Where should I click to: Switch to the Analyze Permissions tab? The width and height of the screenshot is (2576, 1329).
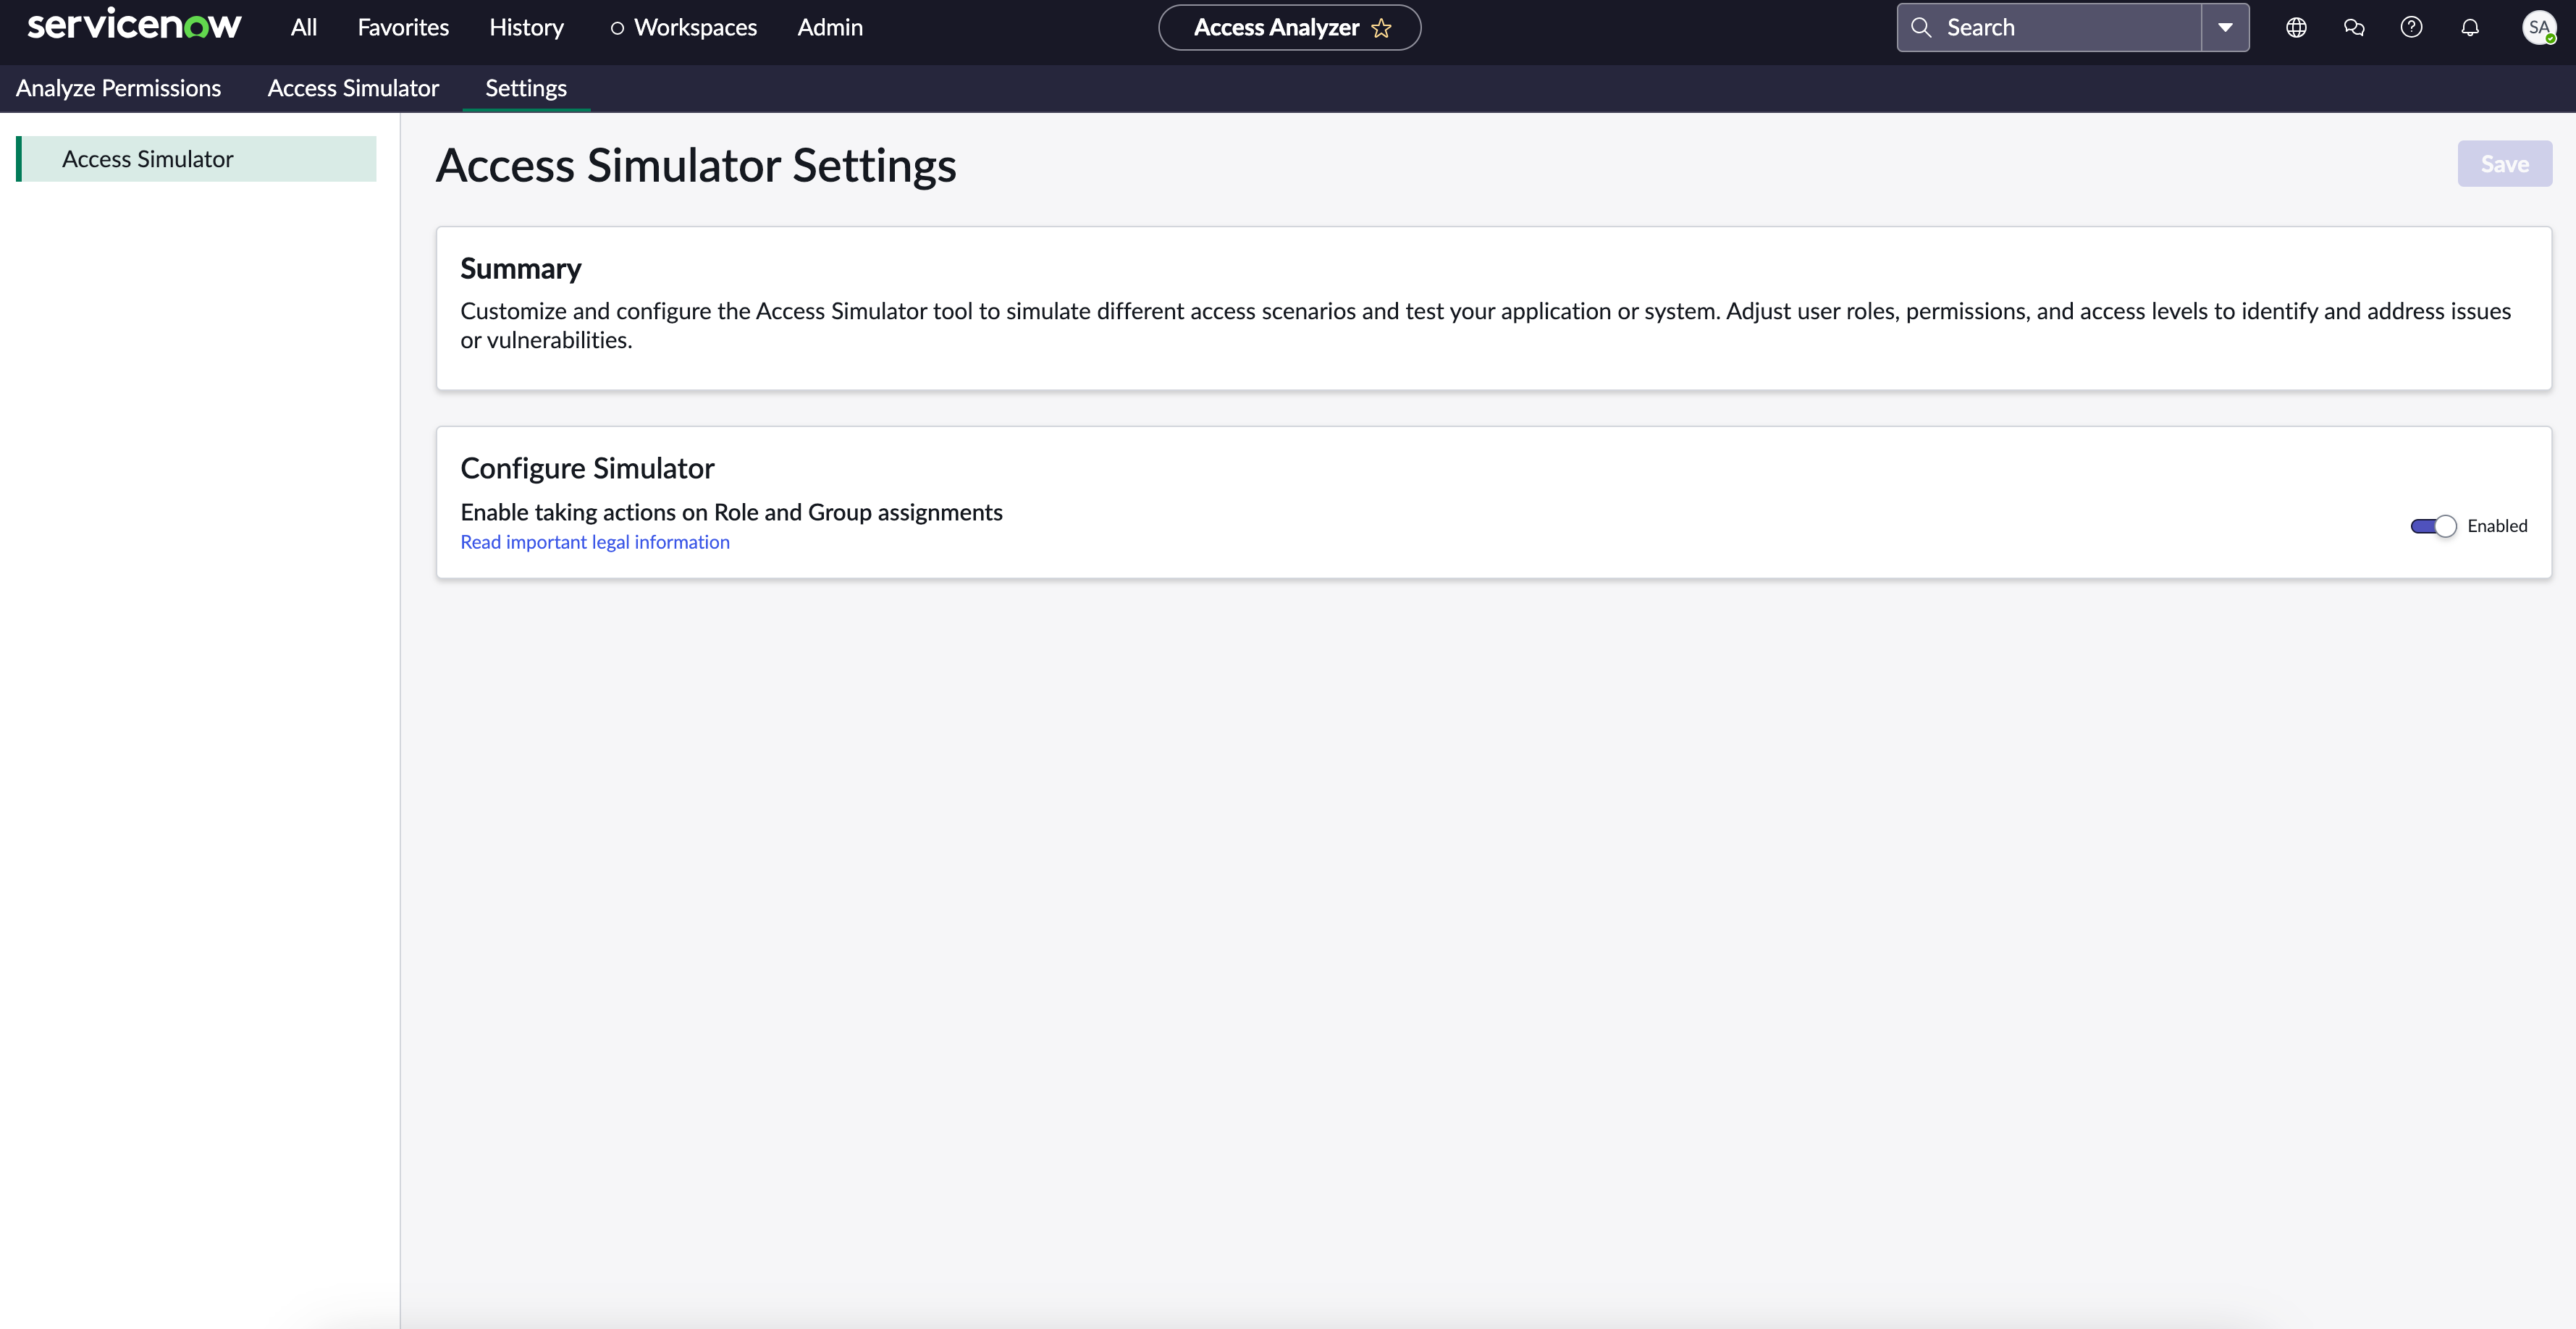118,88
